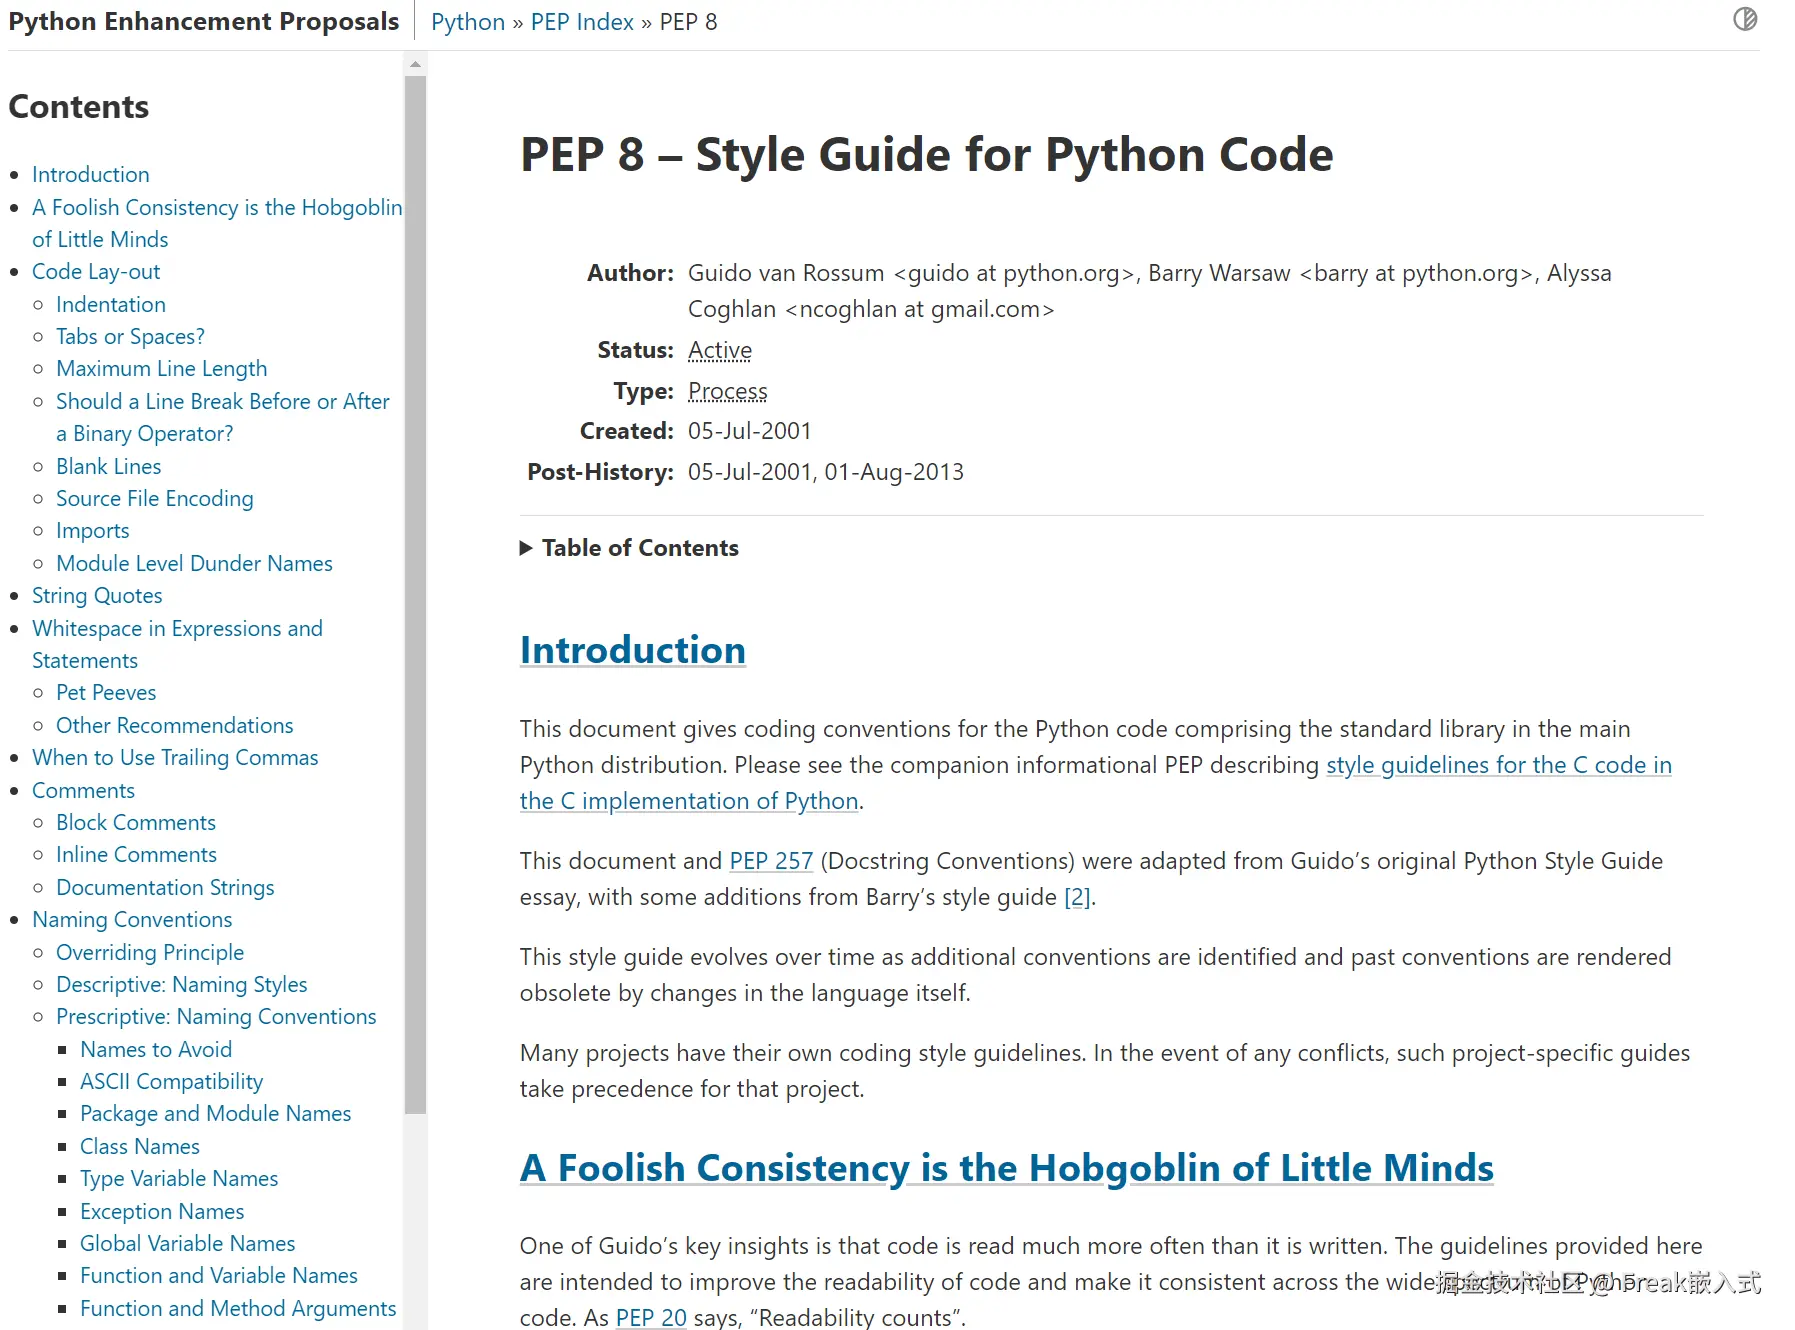Open Other Recommendations sidebar link
The height and width of the screenshot is (1330, 1795).
[175, 725]
